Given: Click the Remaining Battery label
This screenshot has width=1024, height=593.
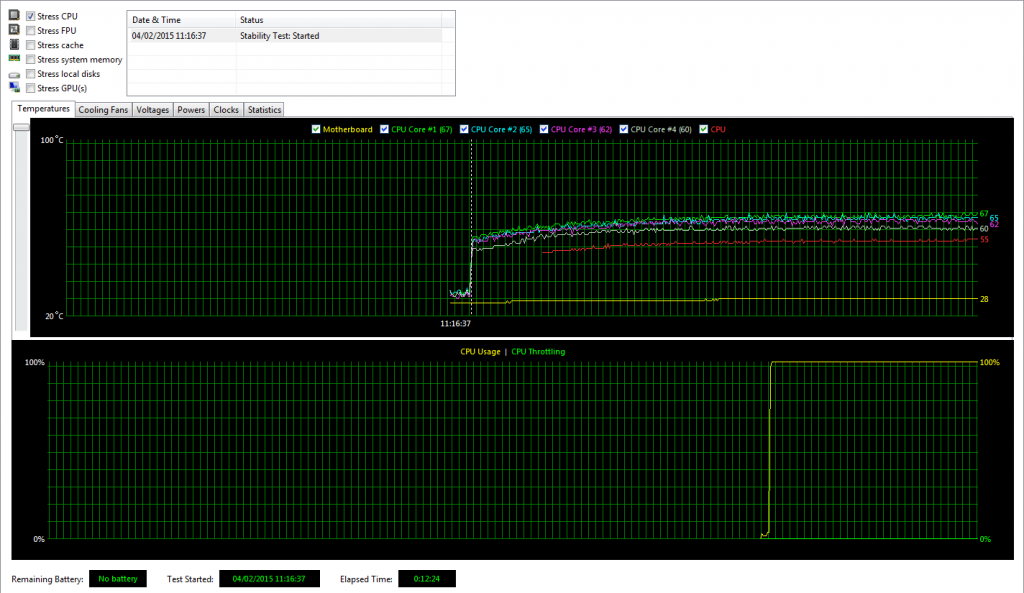Looking at the screenshot, I should point(47,579).
